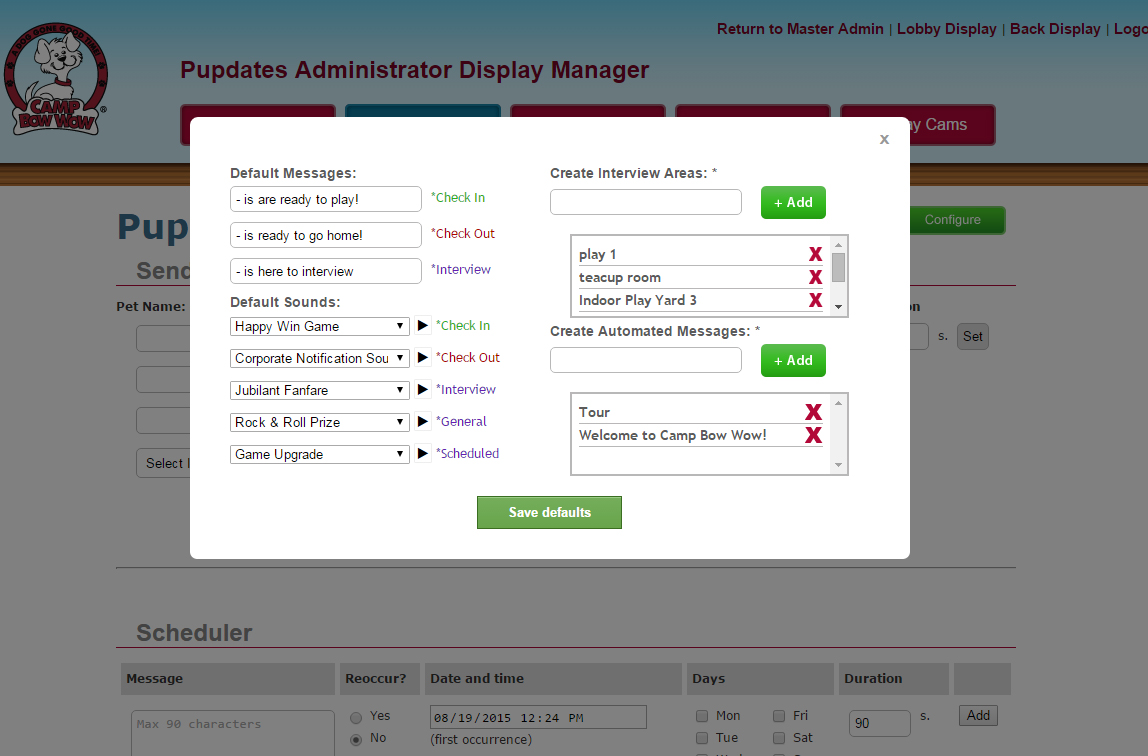Play the Check In sound preview
Image resolution: width=1148 pixels, height=756 pixels.
(x=422, y=325)
